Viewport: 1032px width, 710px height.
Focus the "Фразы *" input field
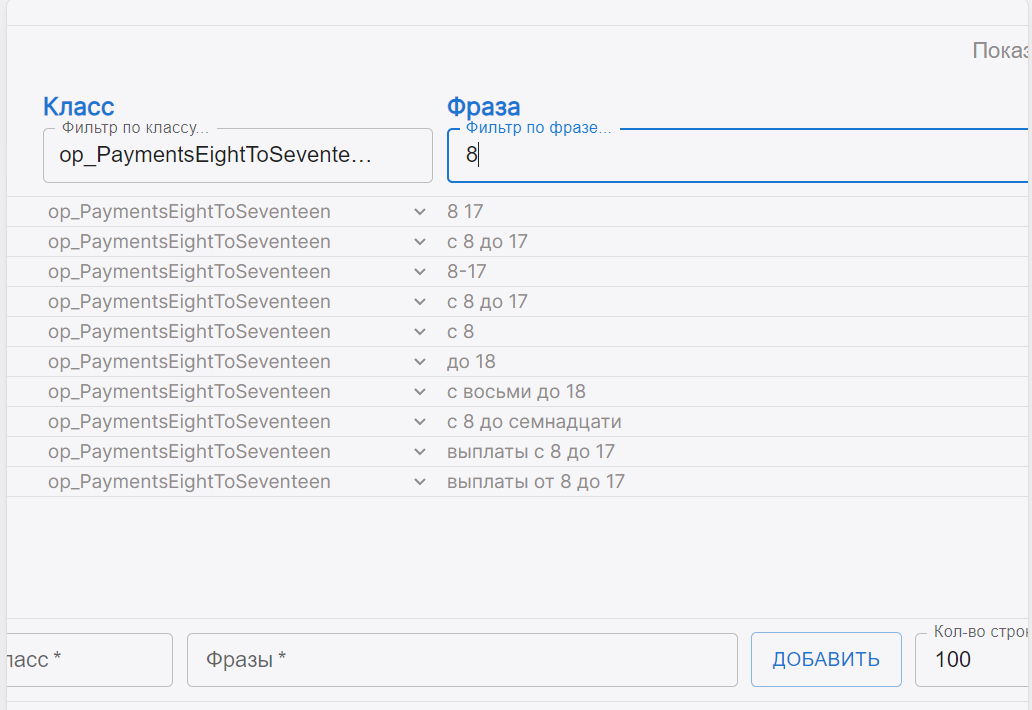point(462,660)
